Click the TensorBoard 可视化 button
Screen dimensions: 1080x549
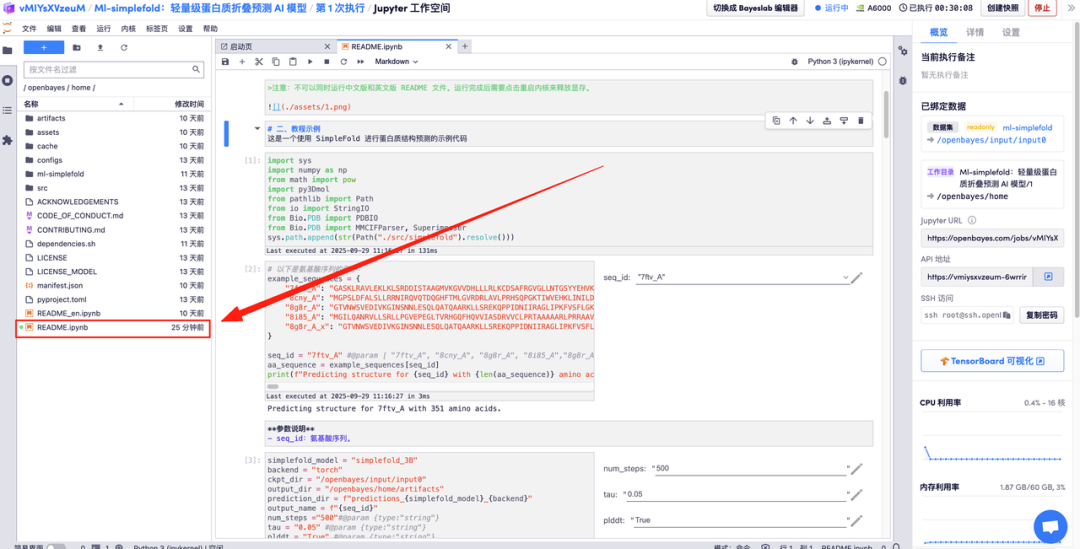tap(991, 361)
